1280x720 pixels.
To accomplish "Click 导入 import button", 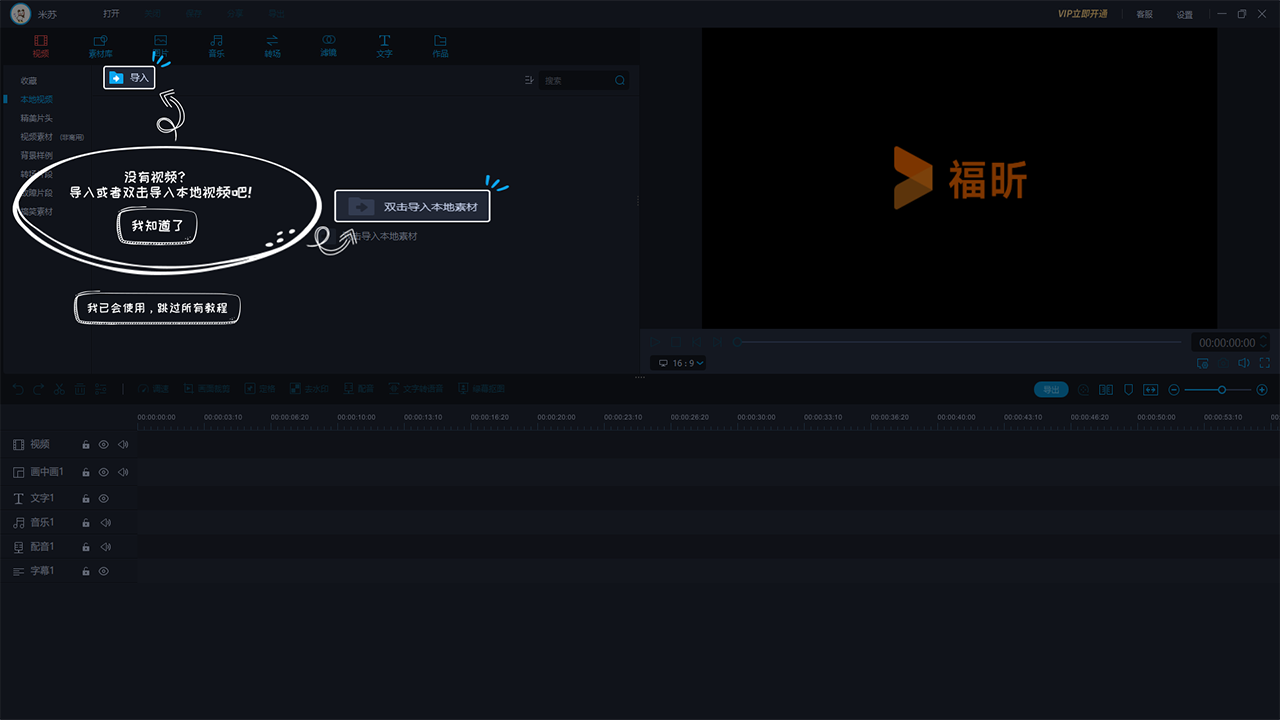I will [129, 77].
